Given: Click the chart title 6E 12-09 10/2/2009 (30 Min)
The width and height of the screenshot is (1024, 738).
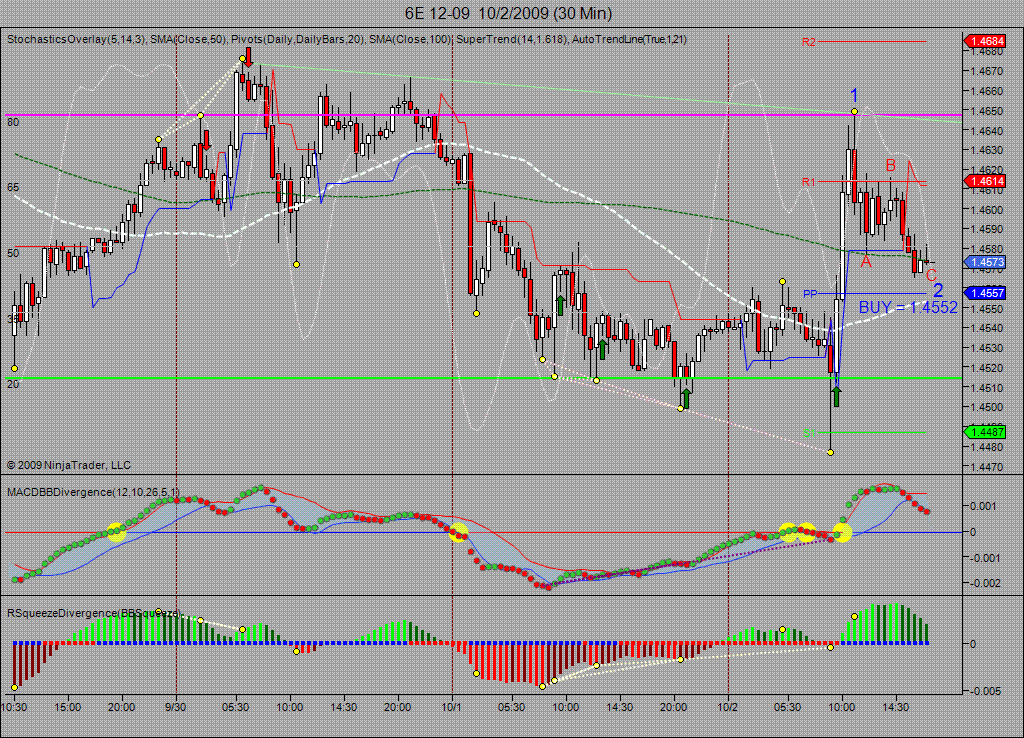Looking at the screenshot, I should (508, 13).
